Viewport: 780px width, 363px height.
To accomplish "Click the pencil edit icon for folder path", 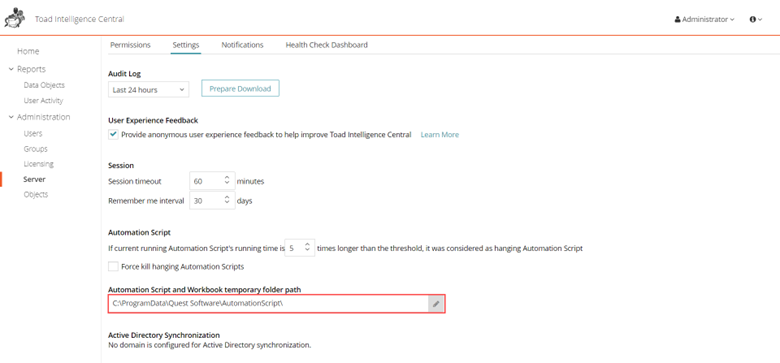I will [x=436, y=304].
